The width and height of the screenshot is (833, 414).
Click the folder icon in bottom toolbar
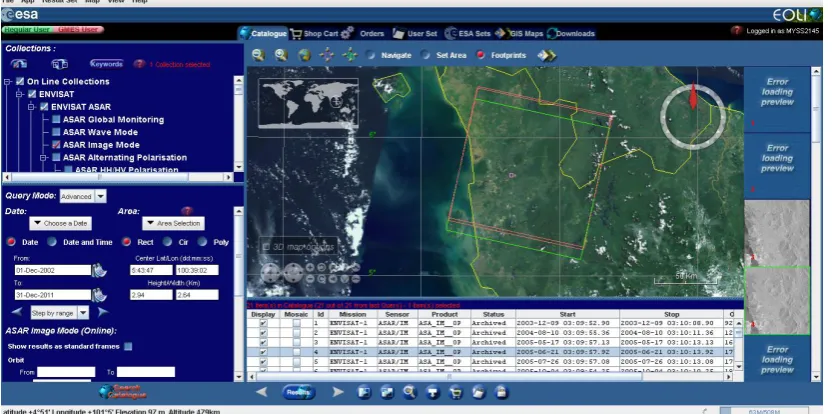point(479,393)
